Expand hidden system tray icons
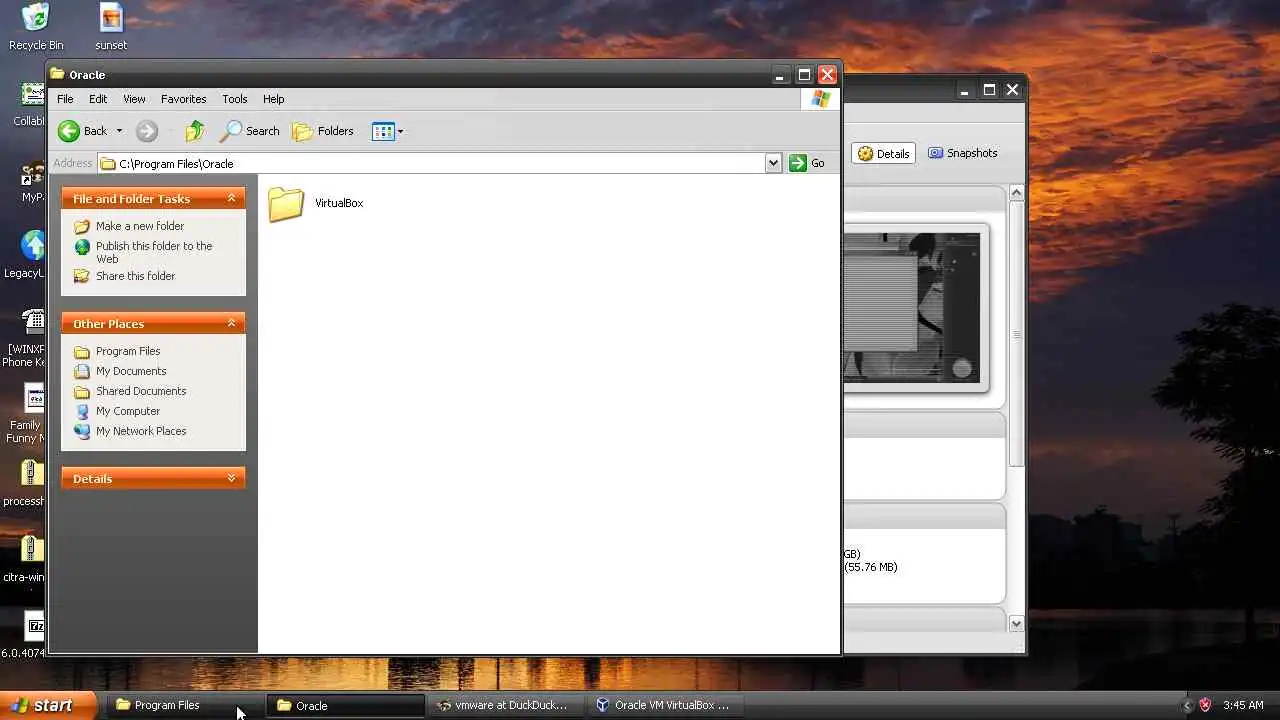This screenshot has height=720, width=1280. (x=1188, y=705)
